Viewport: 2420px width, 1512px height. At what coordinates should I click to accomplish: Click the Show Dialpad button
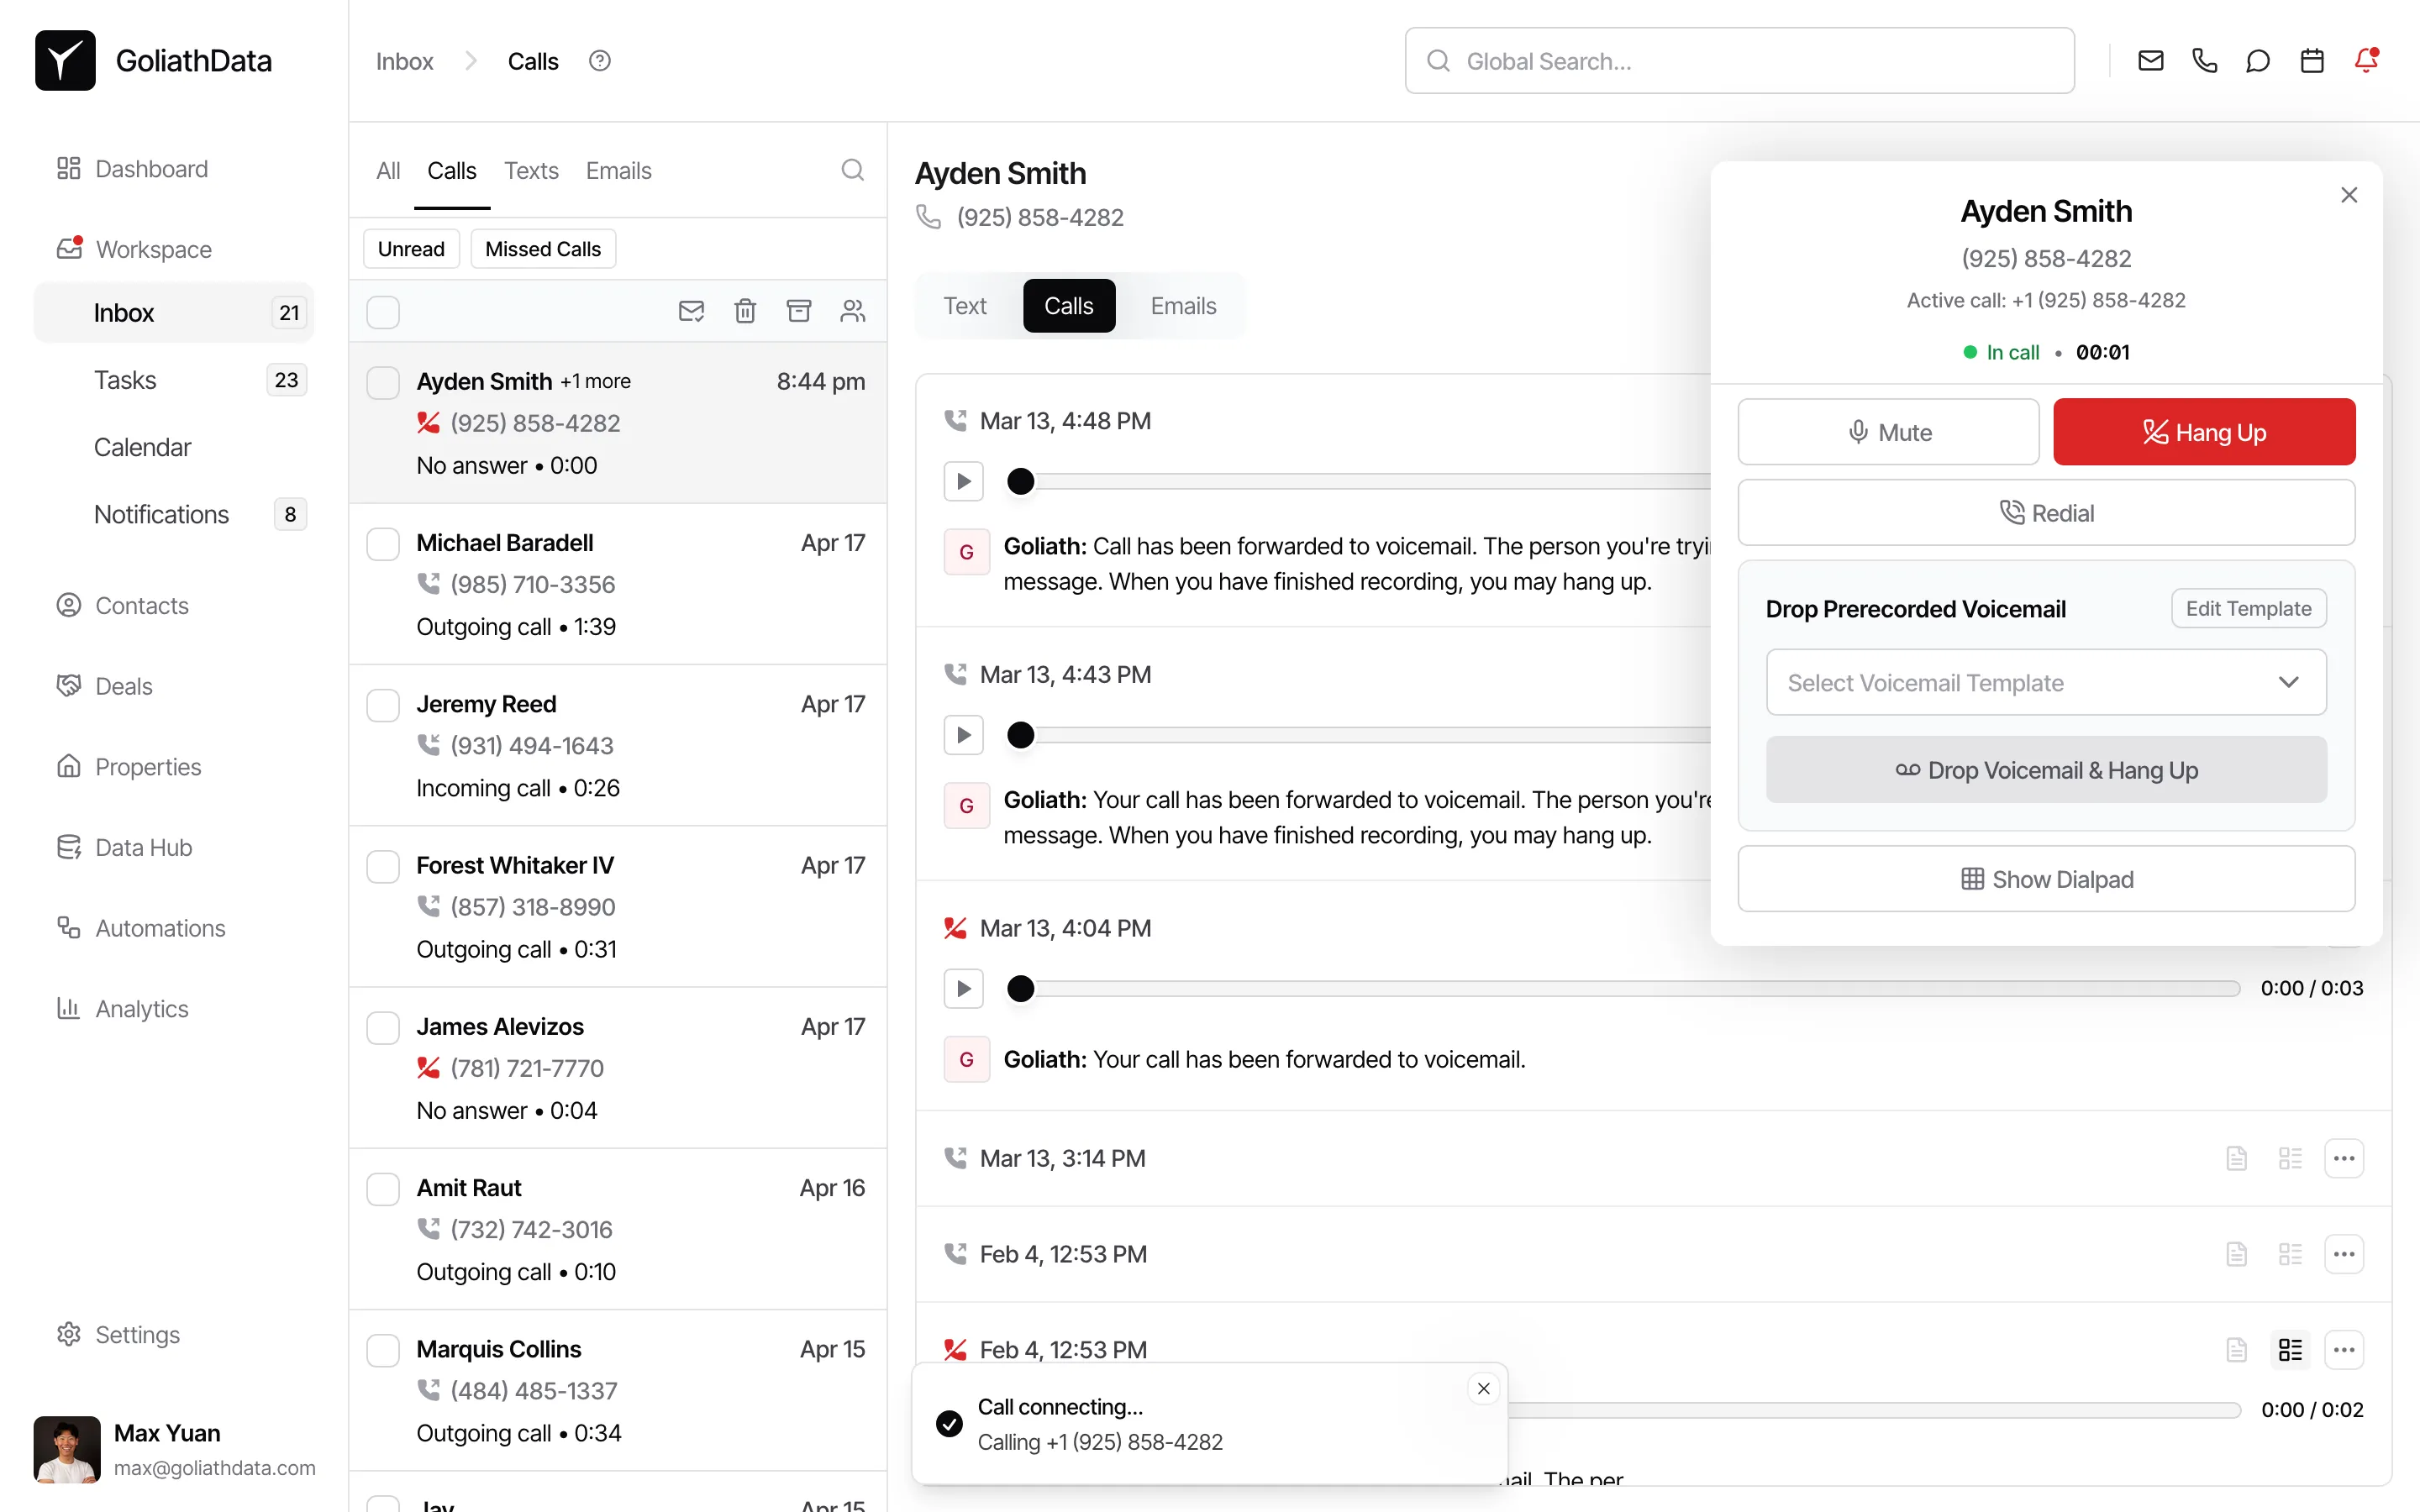point(2045,879)
